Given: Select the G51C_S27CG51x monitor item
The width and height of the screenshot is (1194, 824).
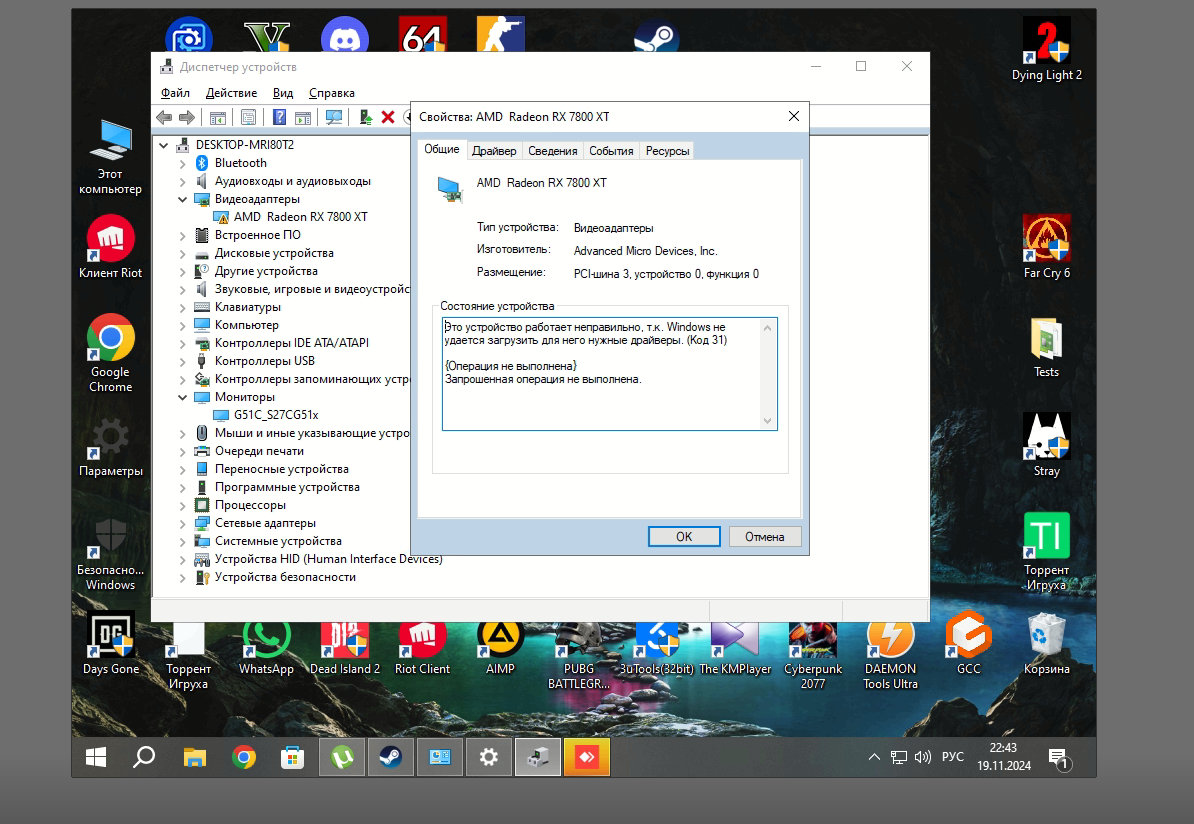Looking at the screenshot, I should click(276, 415).
